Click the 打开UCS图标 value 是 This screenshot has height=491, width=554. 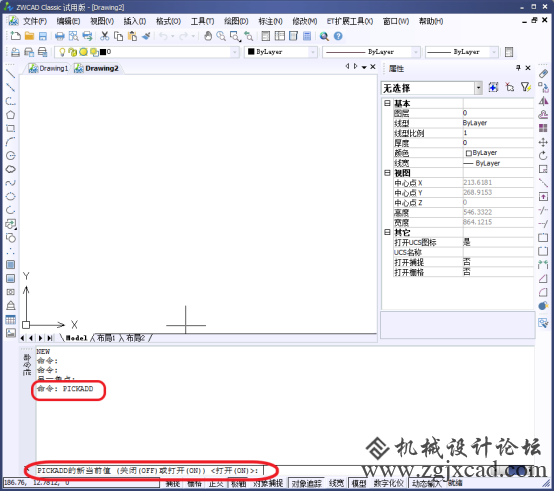coord(498,242)
